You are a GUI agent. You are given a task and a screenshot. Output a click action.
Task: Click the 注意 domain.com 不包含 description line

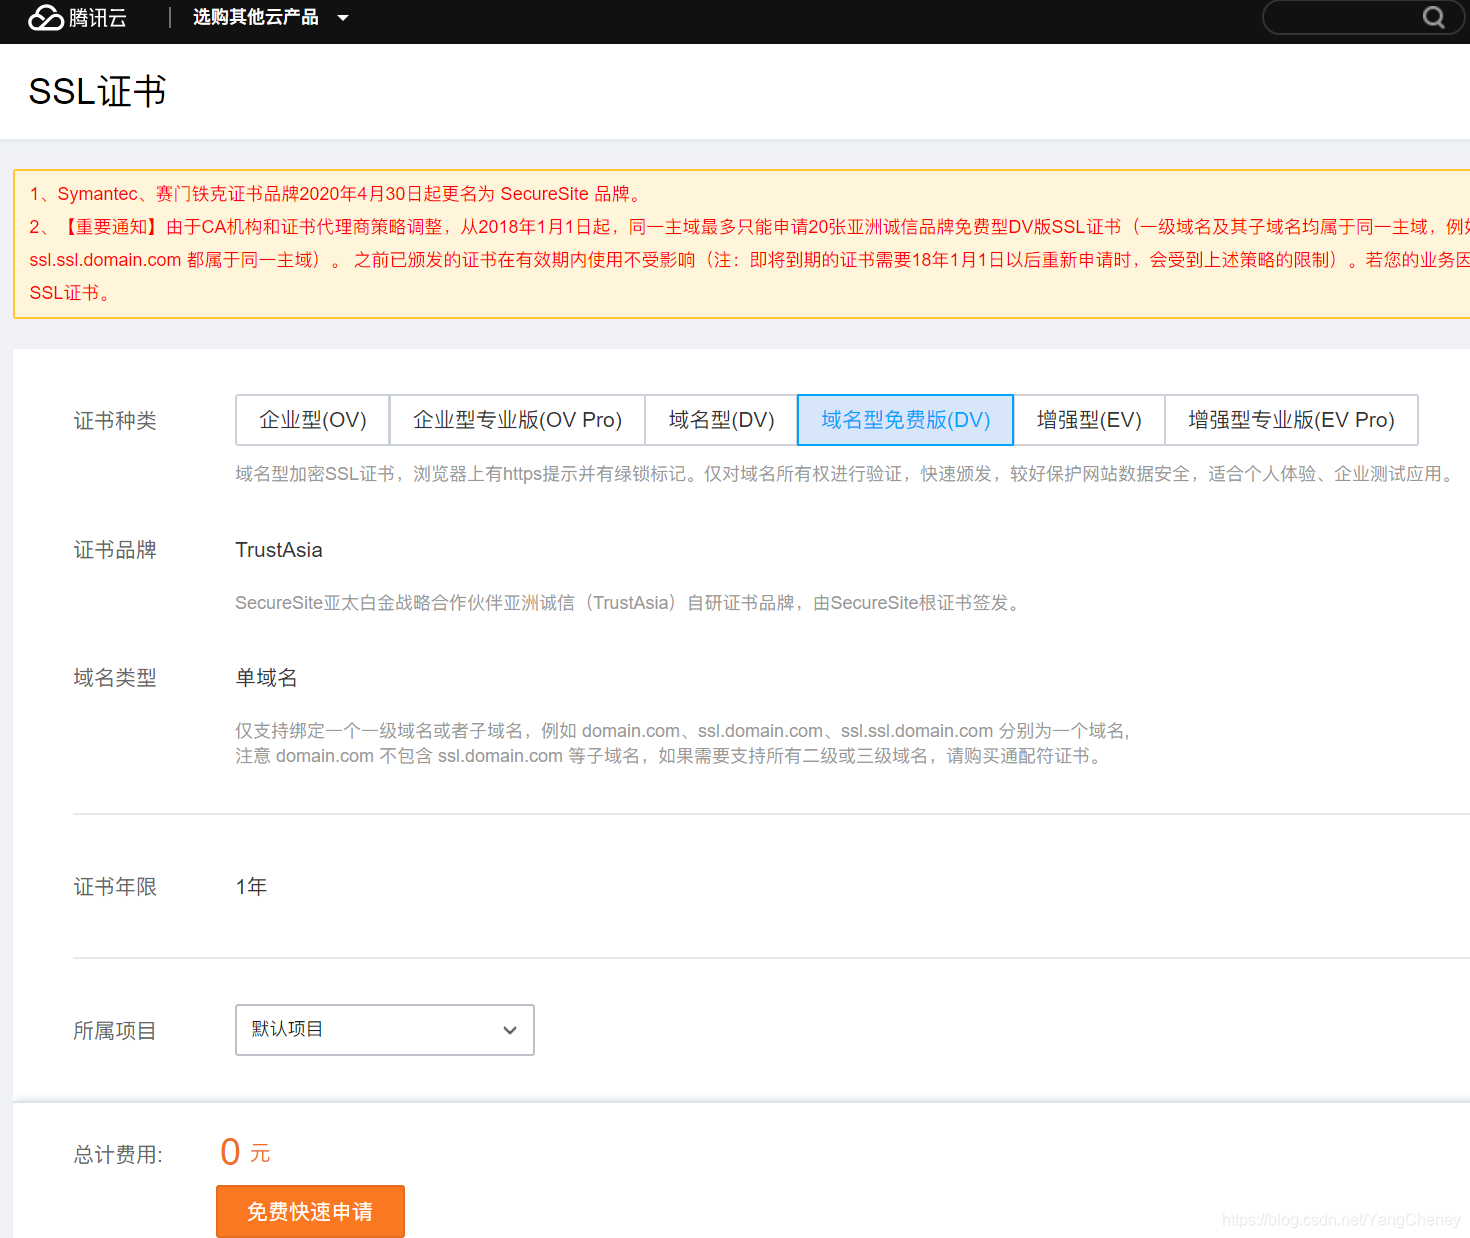coord(671,756)
